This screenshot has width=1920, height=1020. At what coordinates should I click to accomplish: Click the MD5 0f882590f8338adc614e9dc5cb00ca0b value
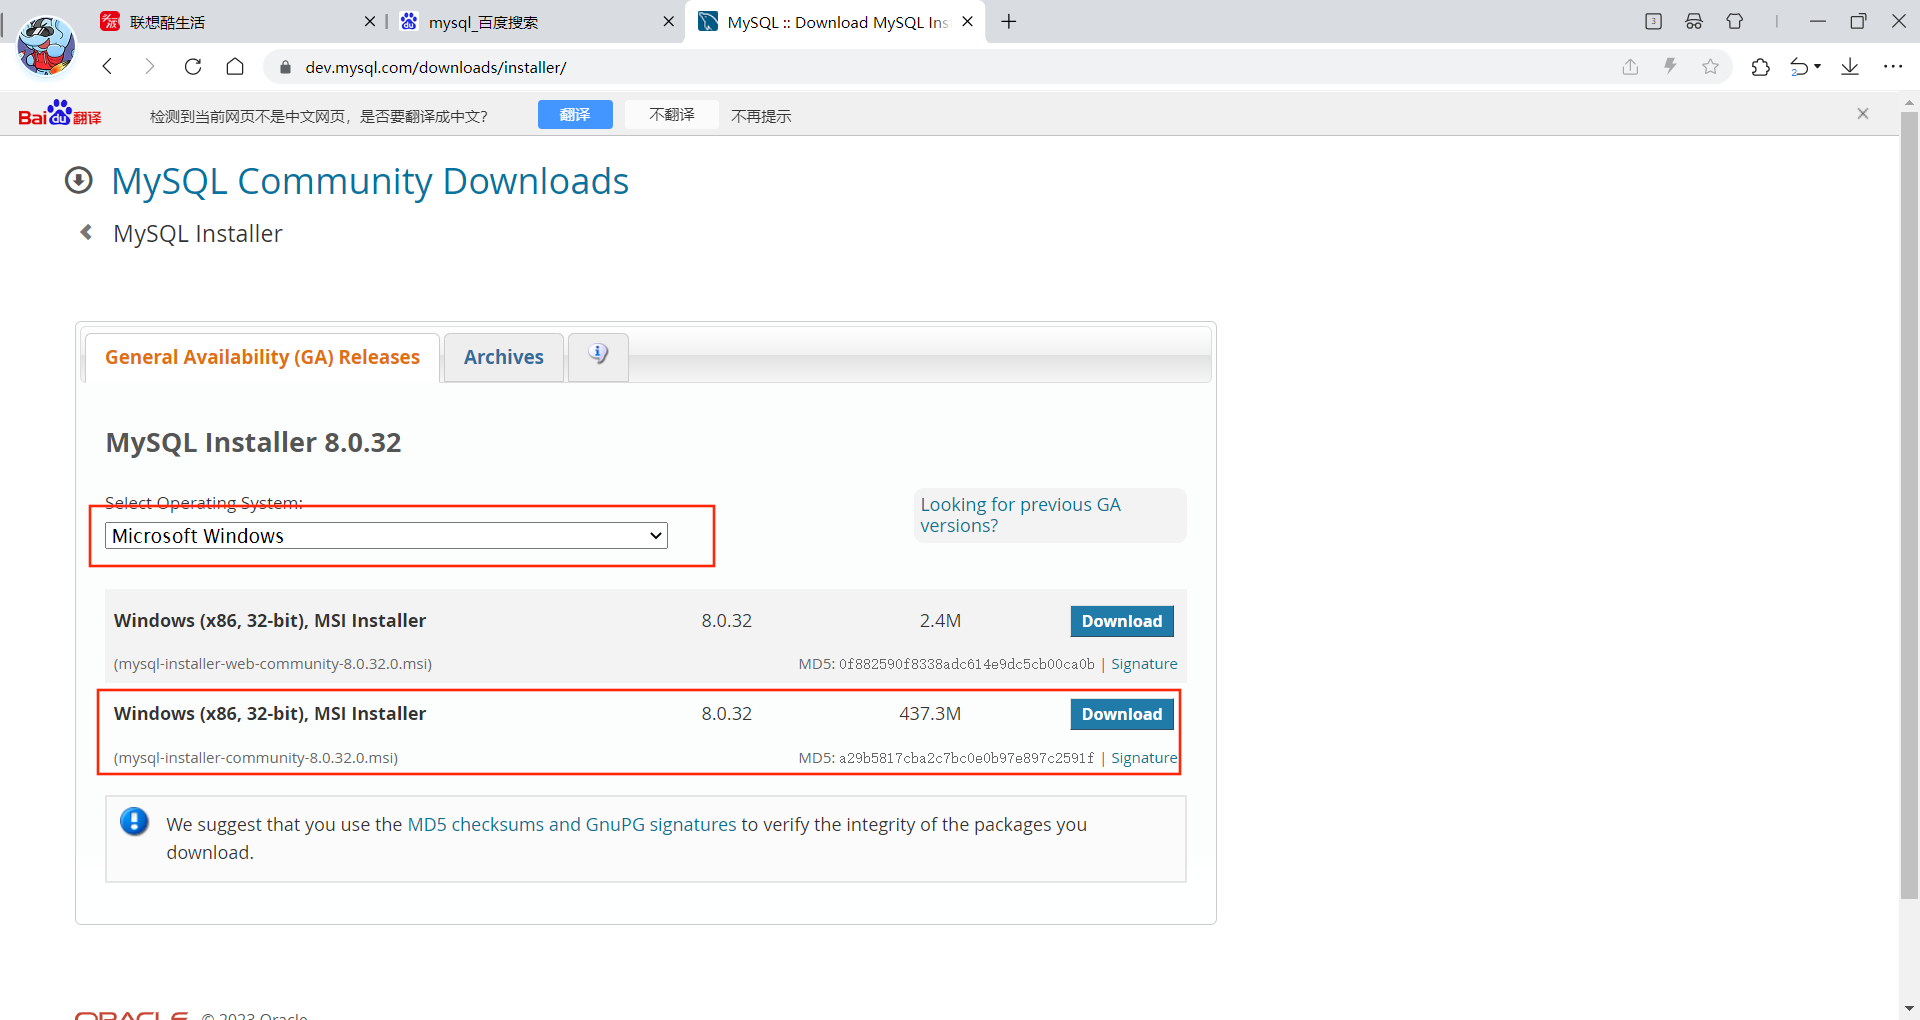[967, 664]
